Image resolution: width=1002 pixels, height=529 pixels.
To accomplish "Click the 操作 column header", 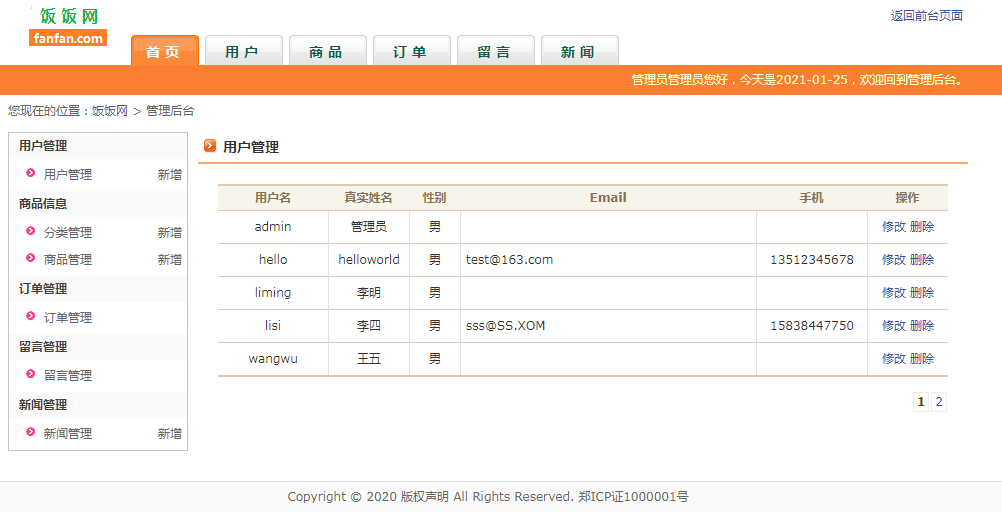I will [x=907, y=198].
